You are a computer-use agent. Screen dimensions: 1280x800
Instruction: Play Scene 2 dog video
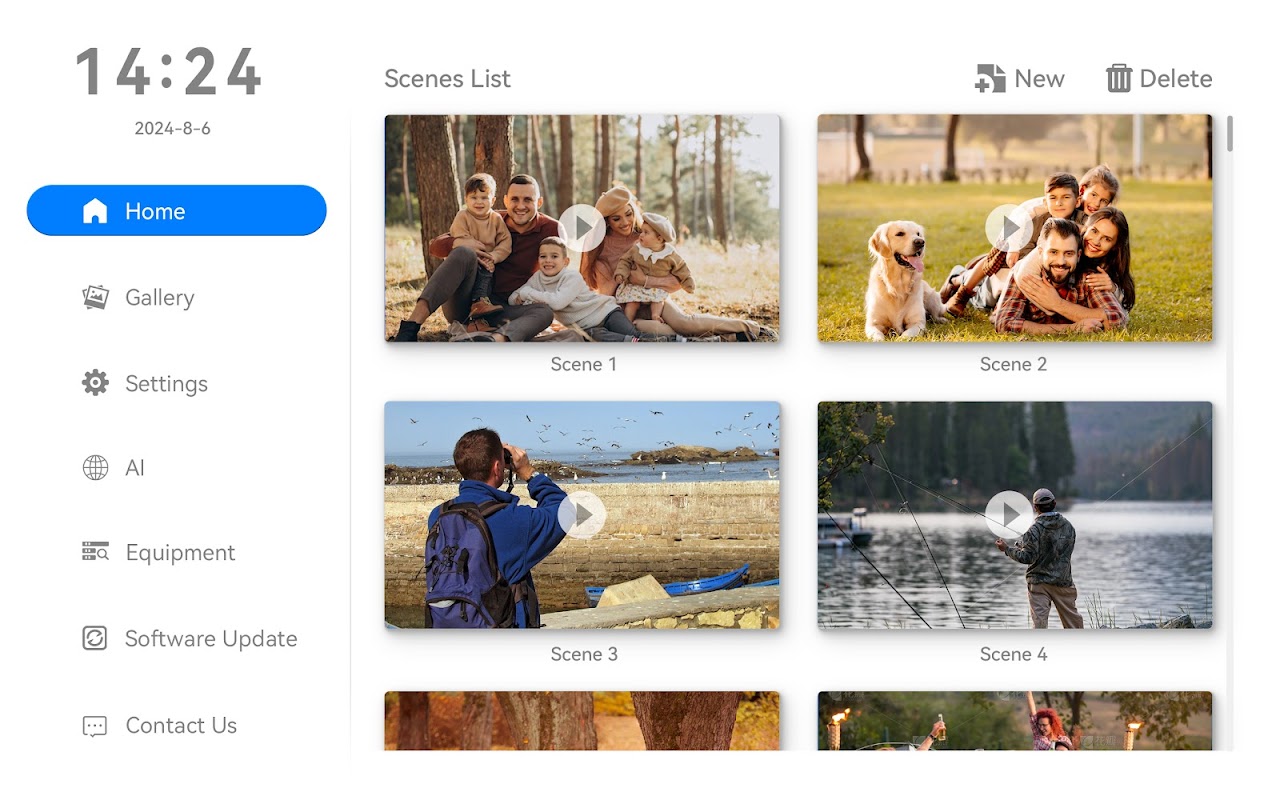pos(1009,228)
